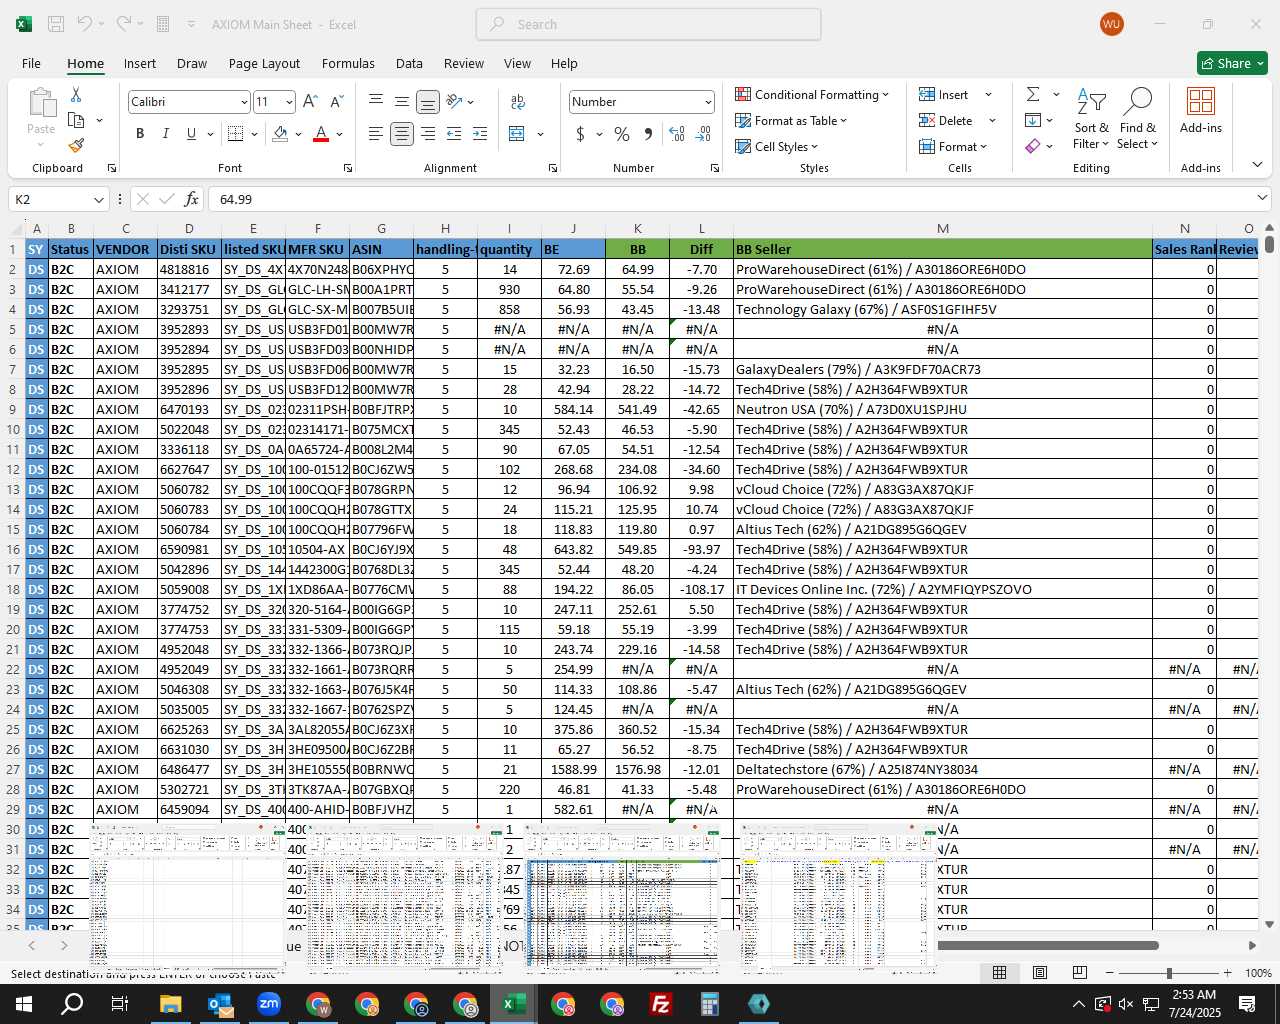Toggle Bold formatting
This screenshot has width=1280, height=1024.
click(x=140, y=134)
